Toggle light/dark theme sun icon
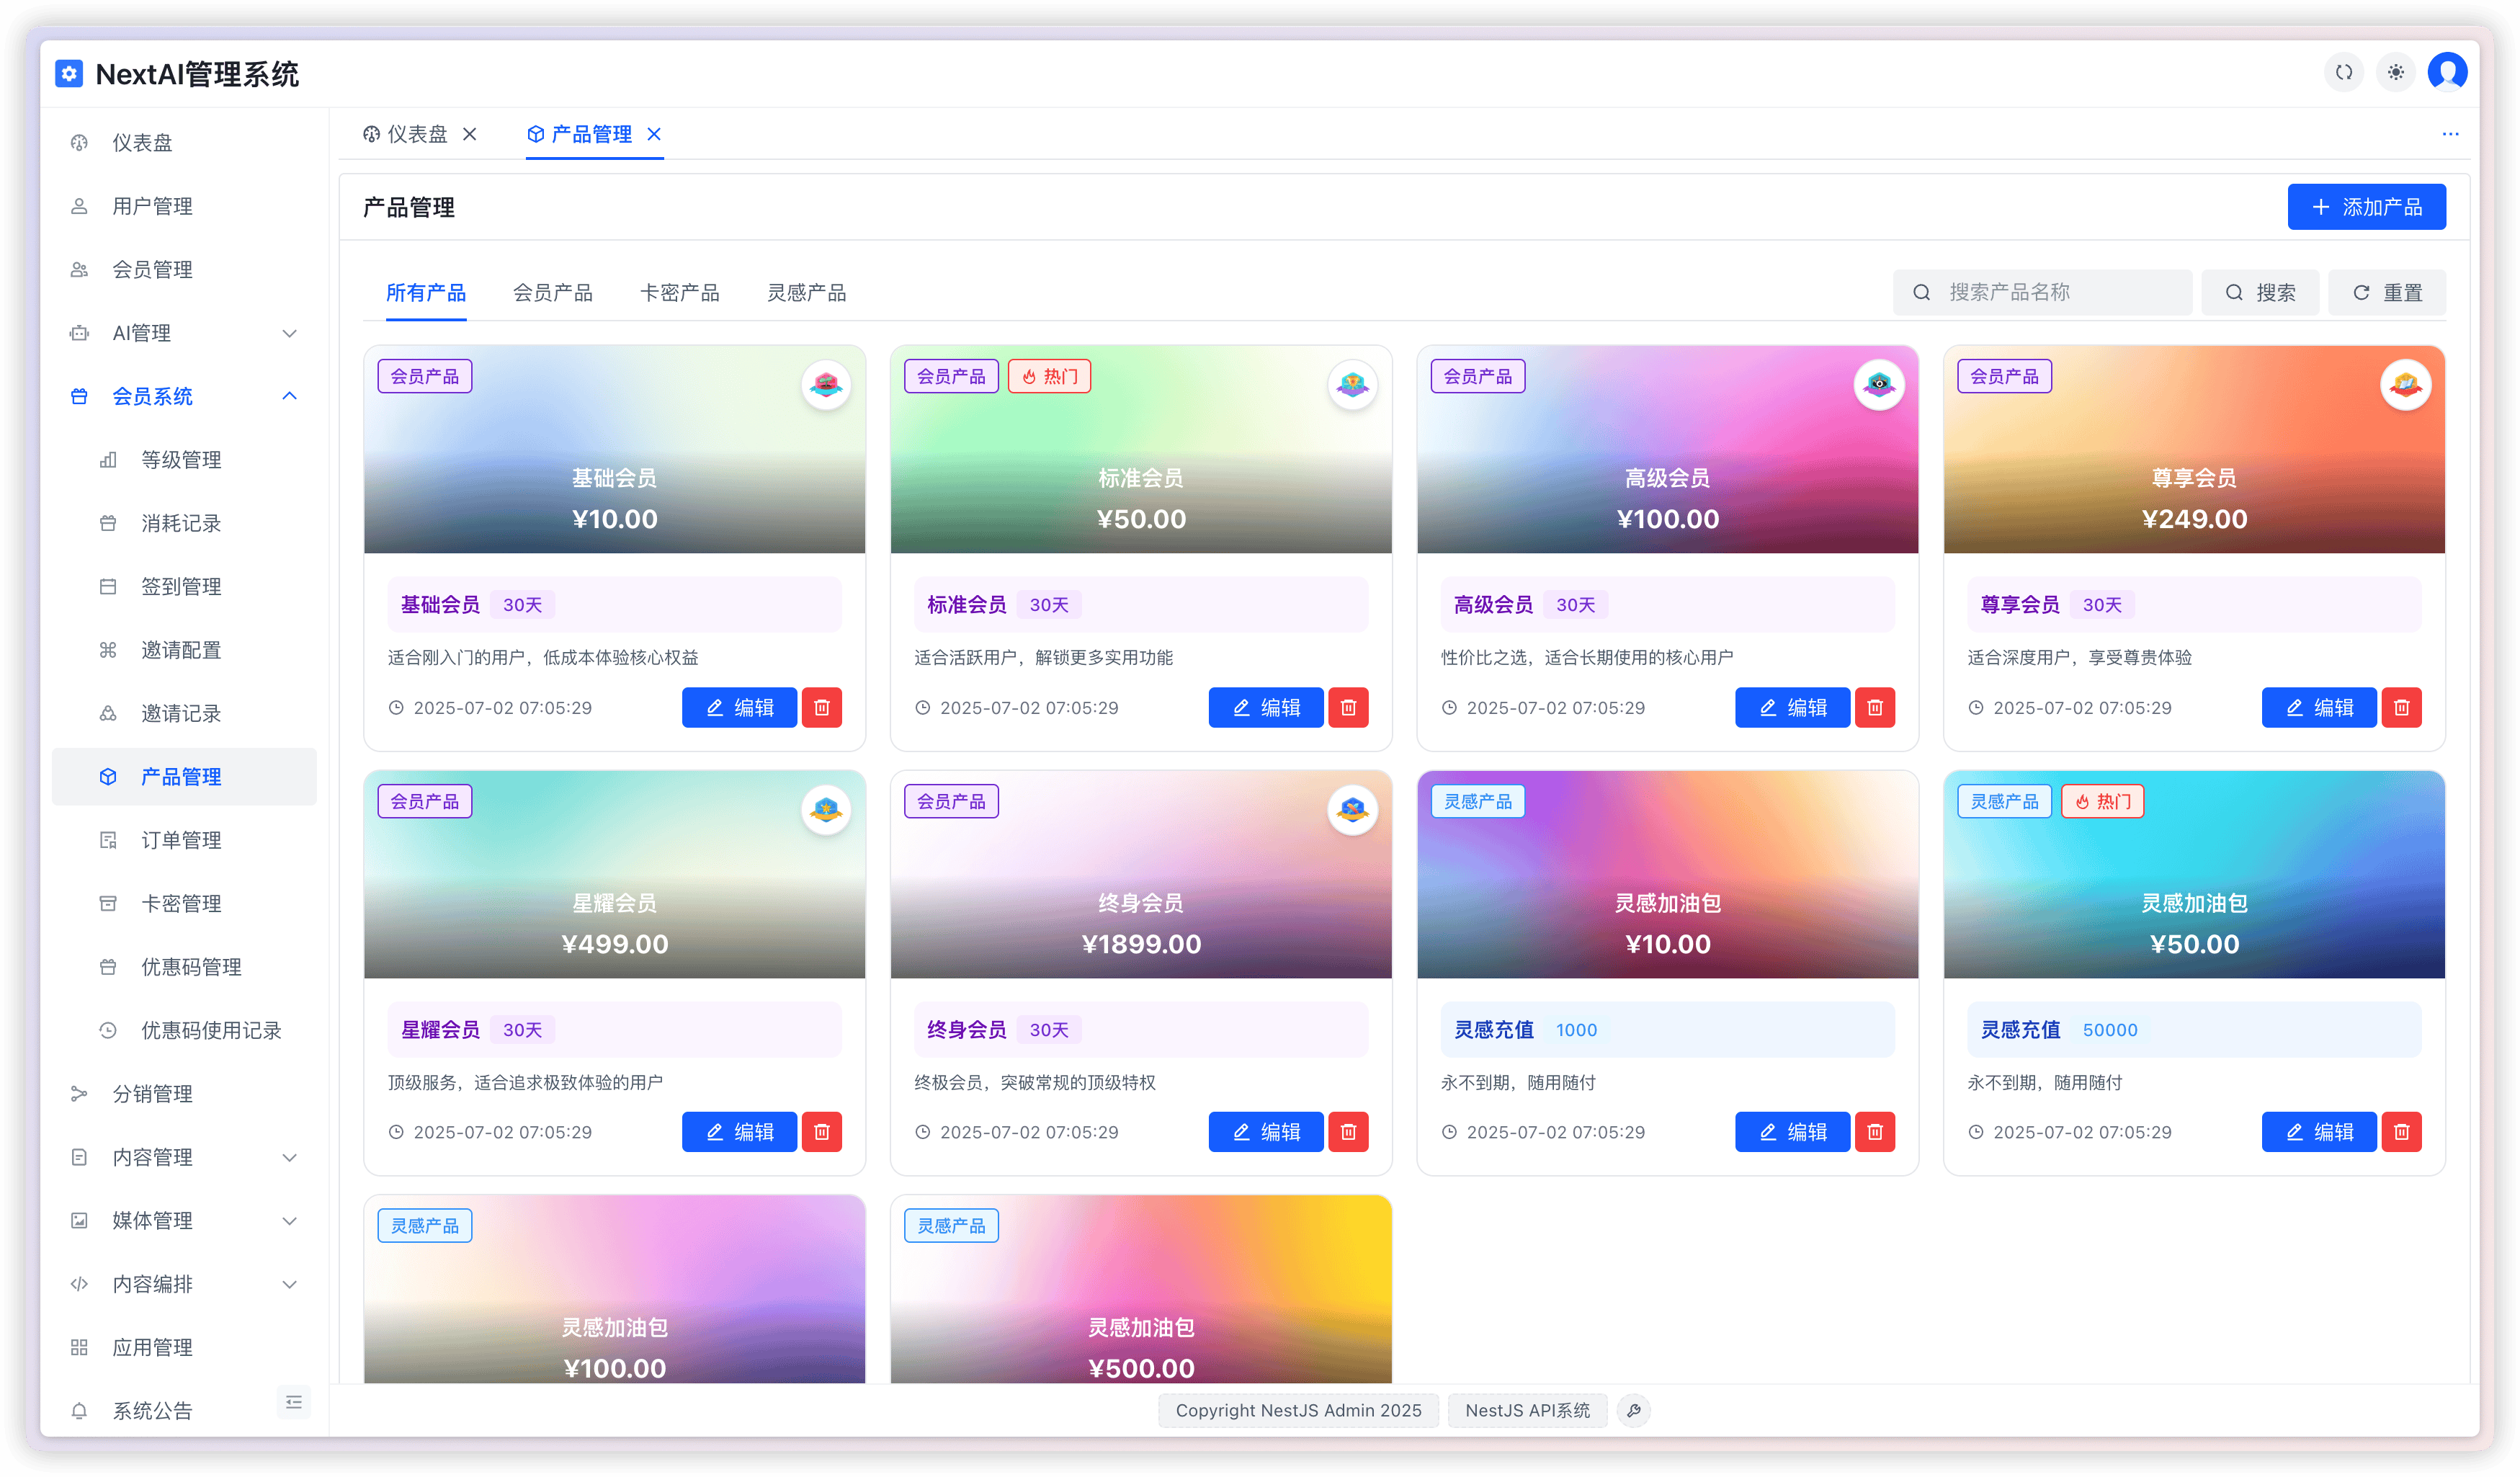This screenshot has width=2520, height=1477. 2396,72
